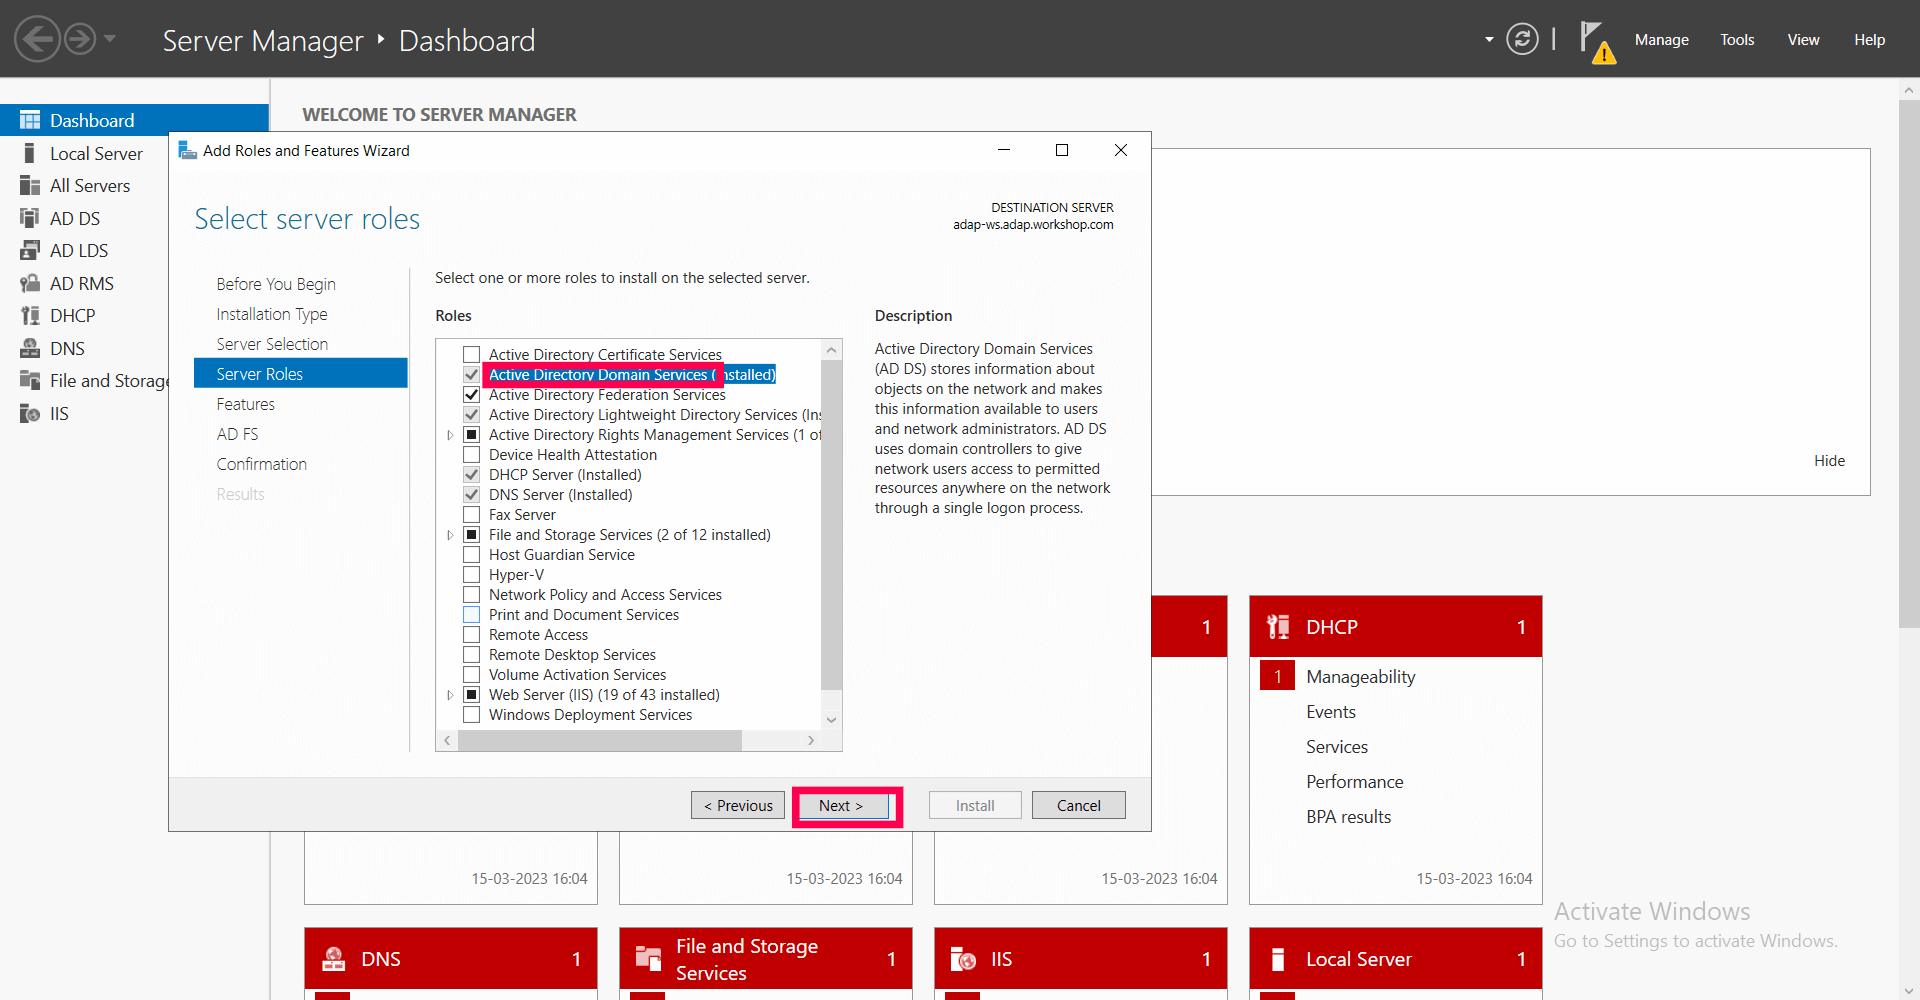1920x1000 pixels.
Task: Click the Hide link in the welcome panel
Action: tap(1829, 460)
